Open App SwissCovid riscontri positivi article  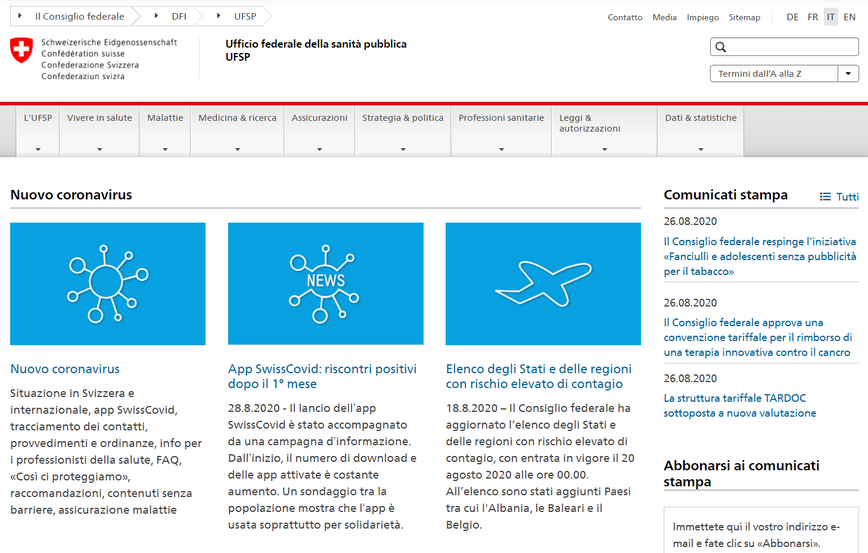click(x=322, y=376)
